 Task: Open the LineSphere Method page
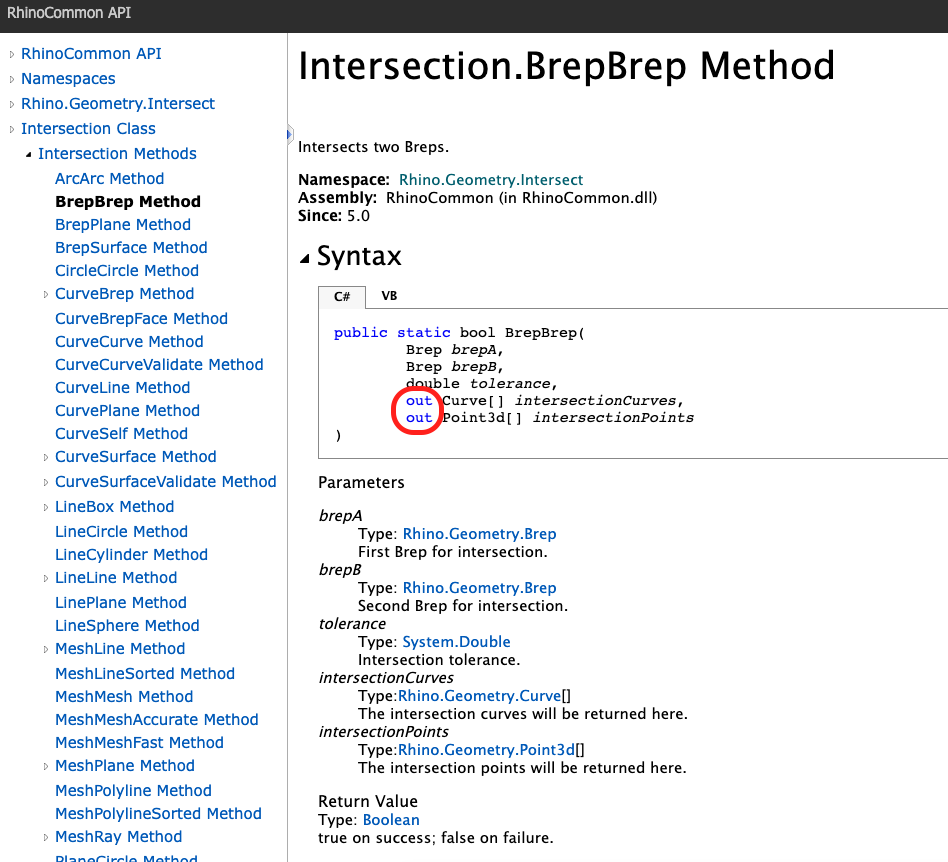coord(127,626)
